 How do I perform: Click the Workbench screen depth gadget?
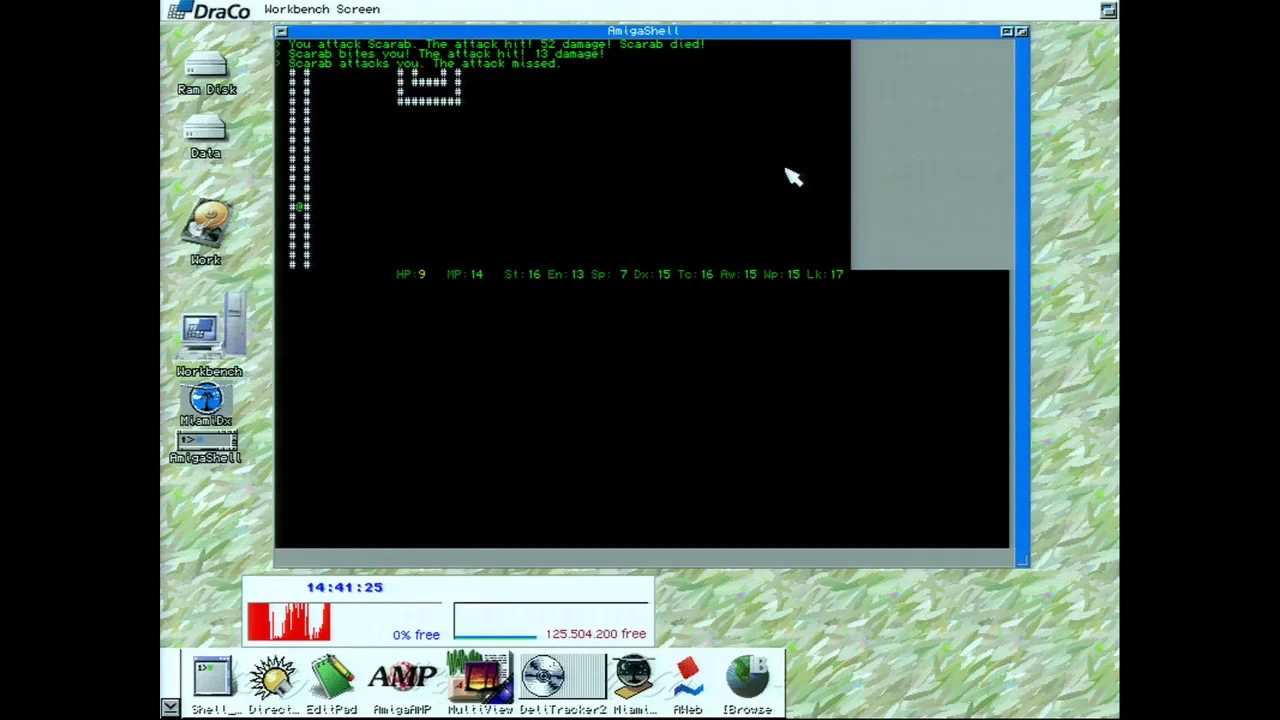click(1108, 10)
